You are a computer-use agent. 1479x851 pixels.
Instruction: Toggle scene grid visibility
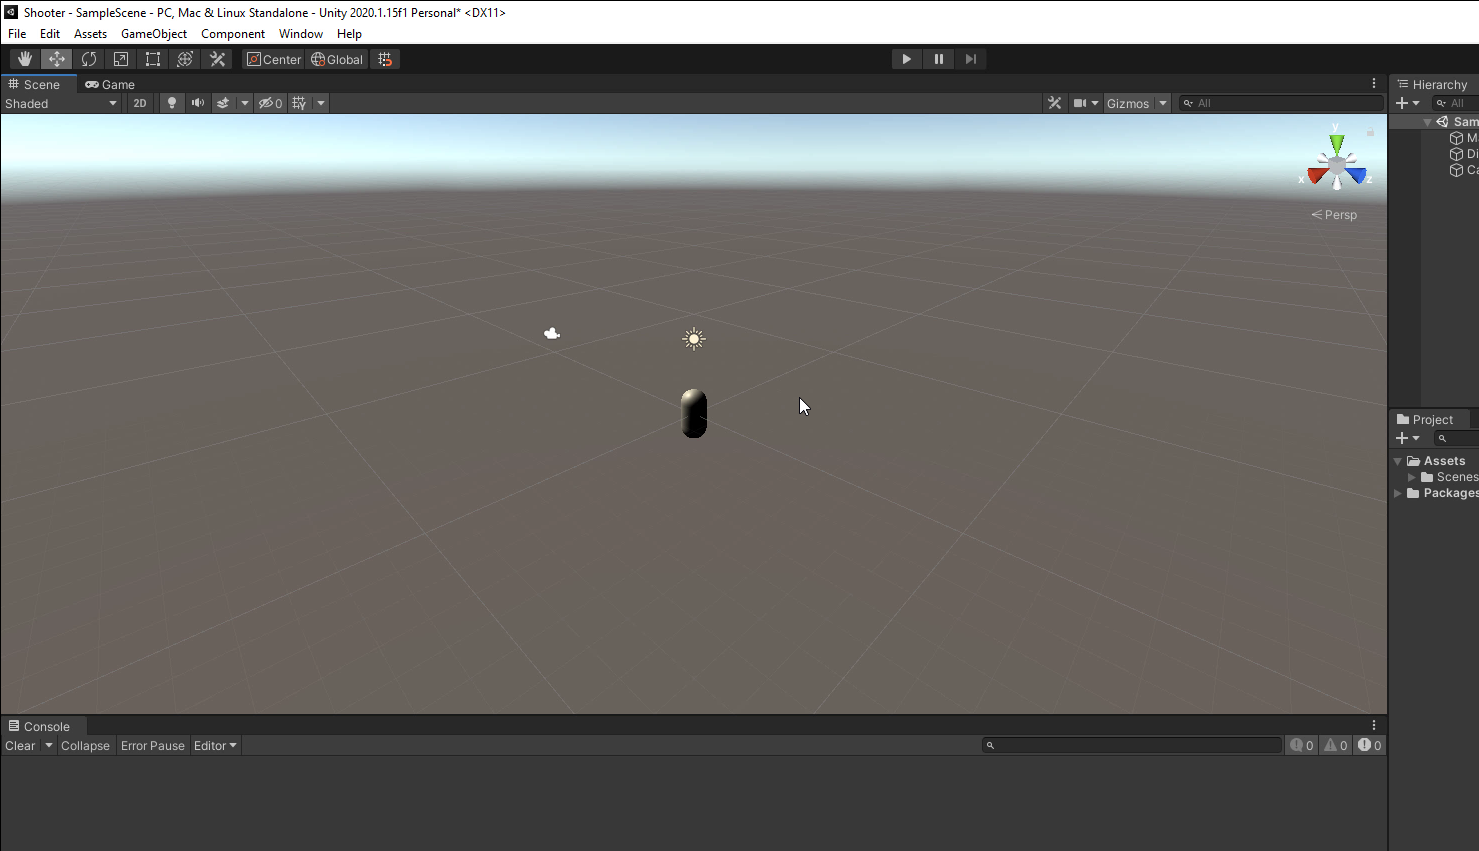coord(299,103)
